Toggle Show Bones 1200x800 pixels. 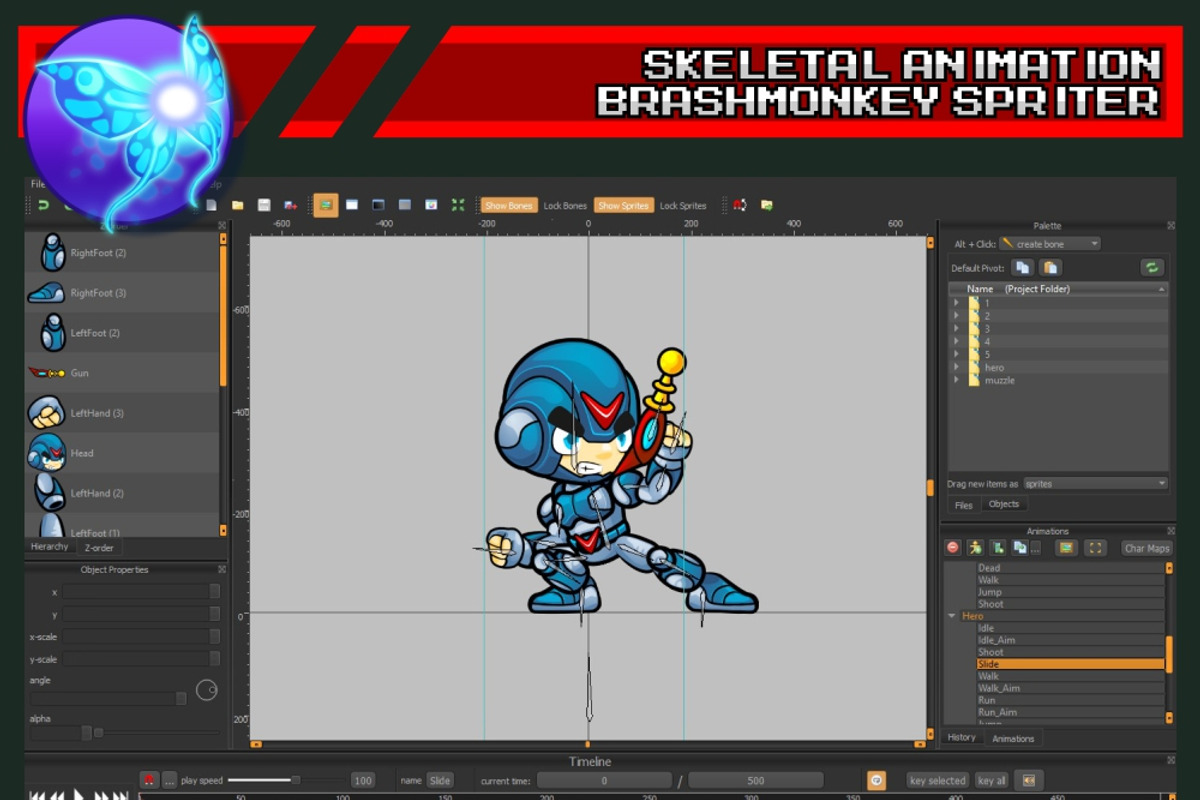tap(509, 206)
